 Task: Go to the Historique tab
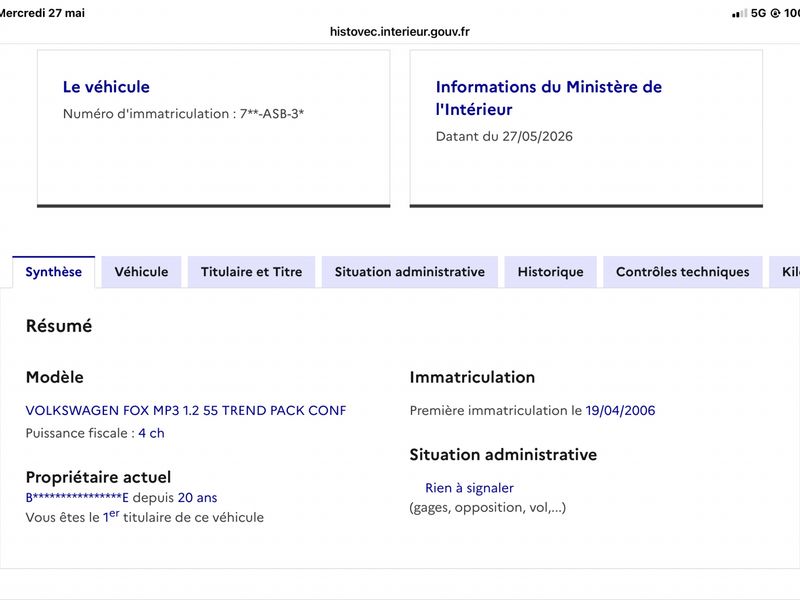(551, 272)
